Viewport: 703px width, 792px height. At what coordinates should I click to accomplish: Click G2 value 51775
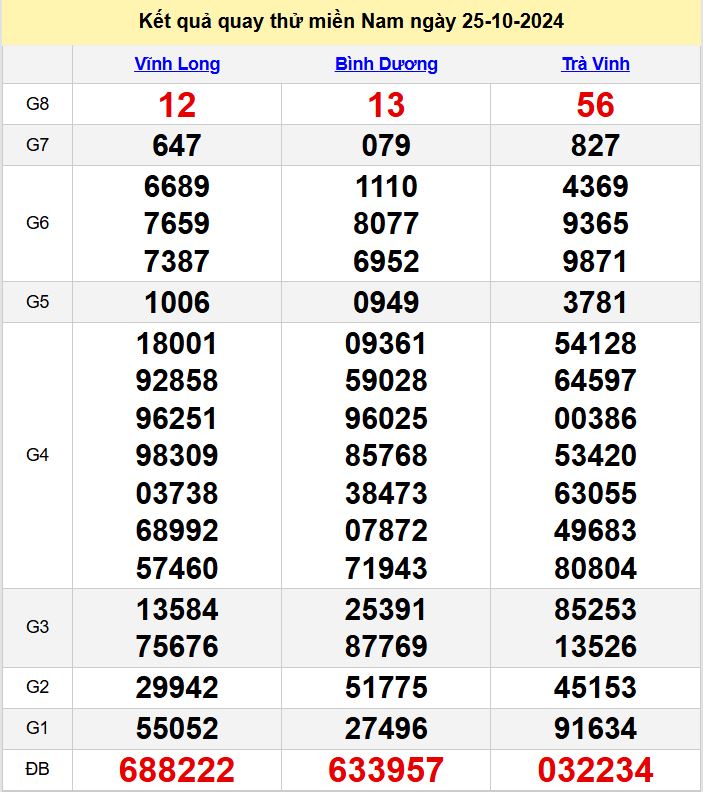(386, 687)
